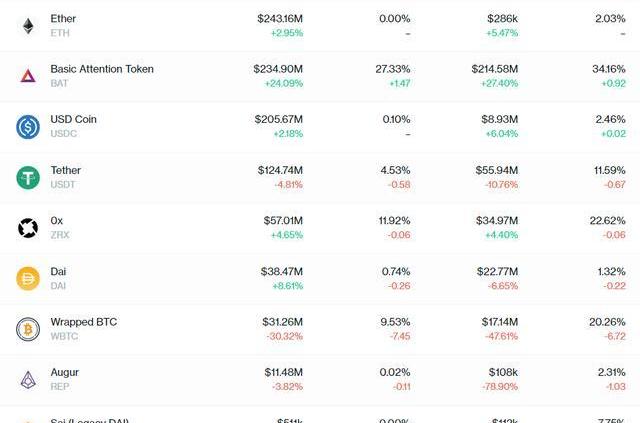The width and height of the screenshot is (640, 423).
Task: Click the Augur purple pyramid icon
Action: (x=28, y=380)
